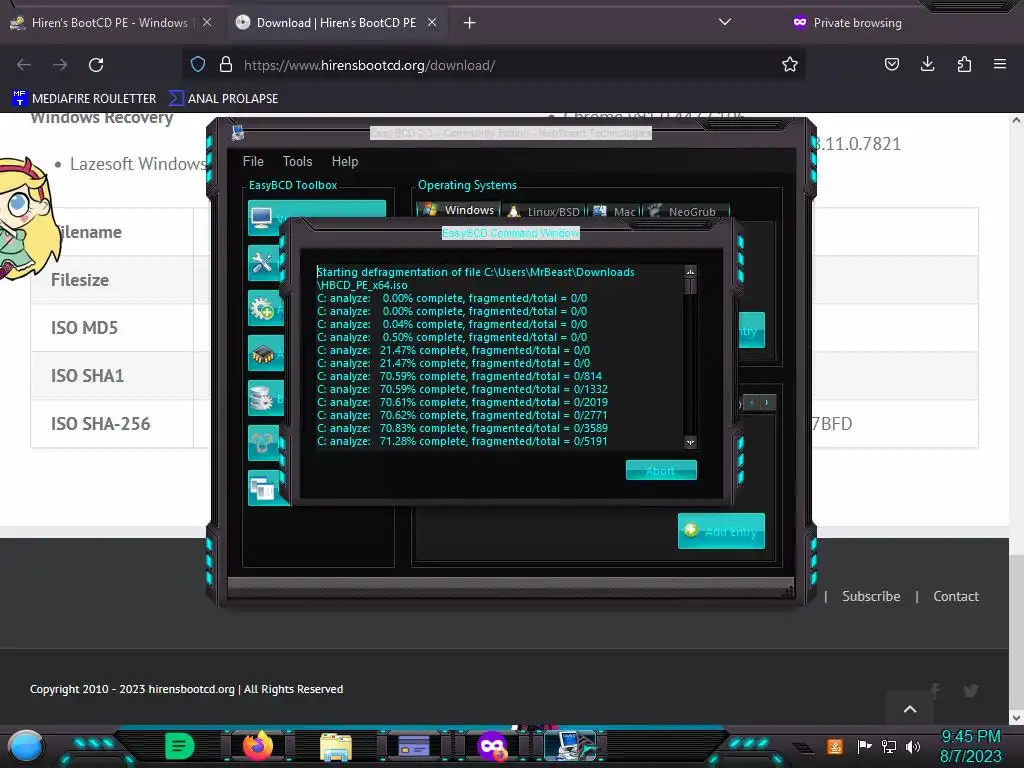Open BCD Deployment recycle-arrows icon

click(262, 443)
